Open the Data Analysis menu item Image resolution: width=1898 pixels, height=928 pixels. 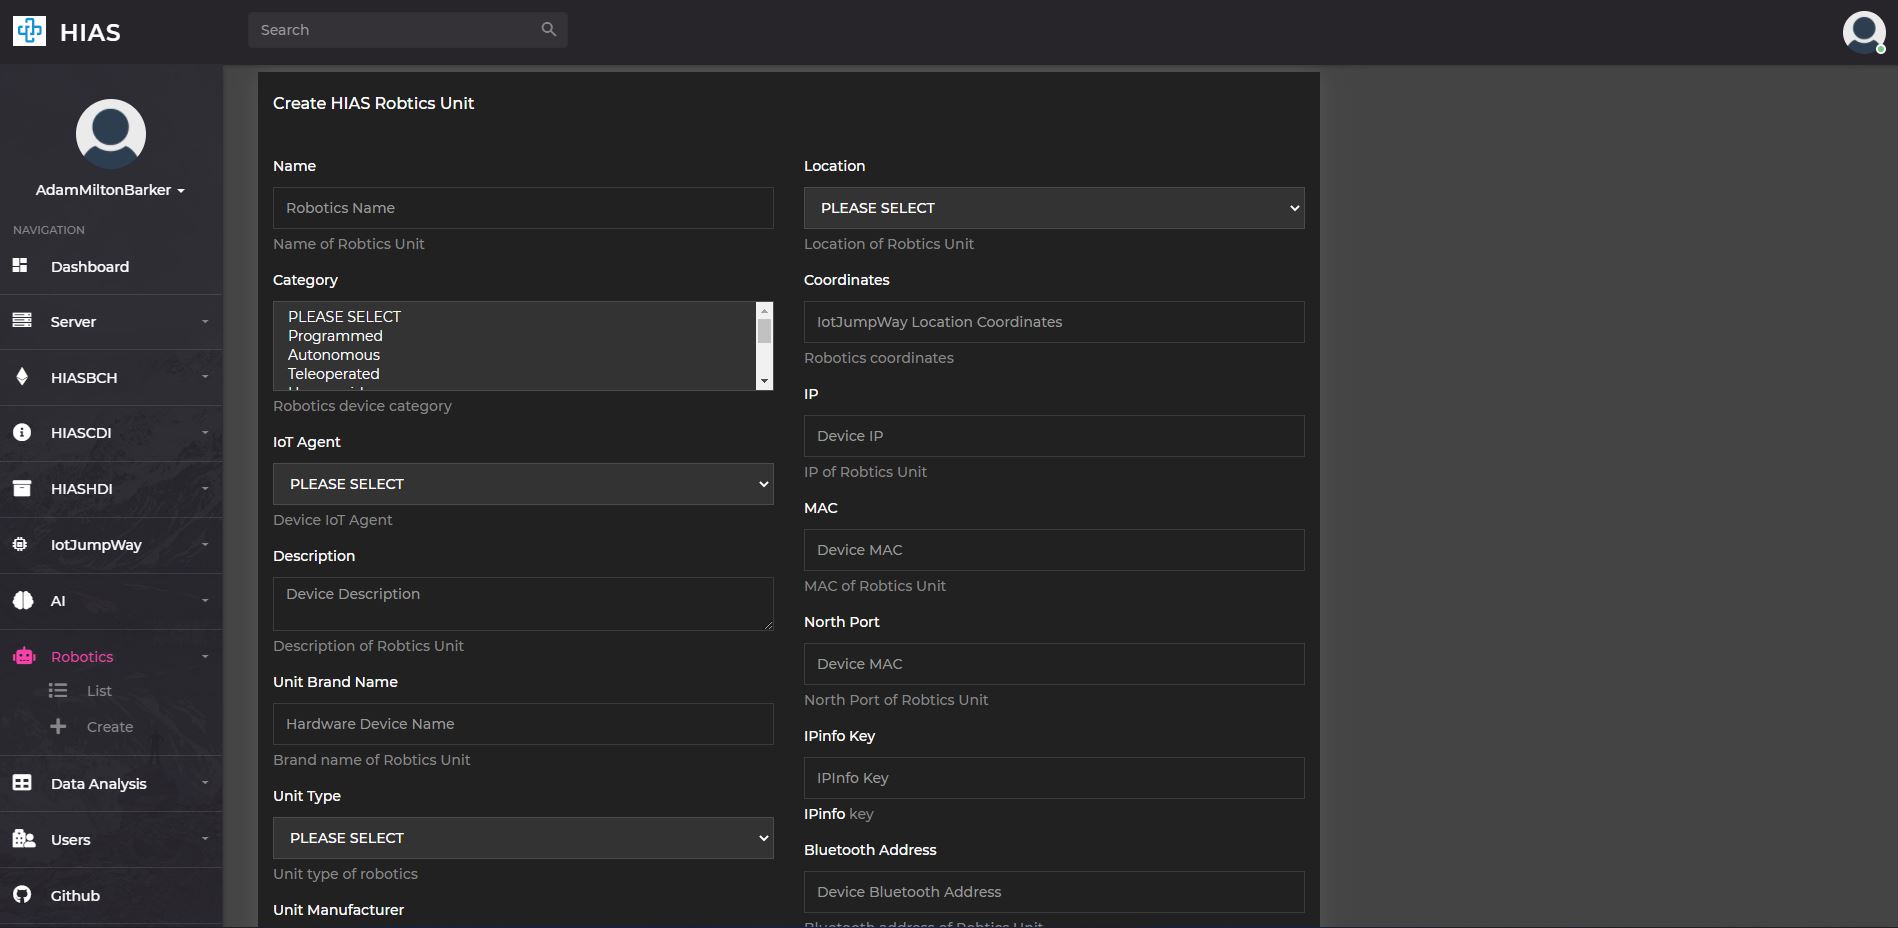tap(111, 783)
